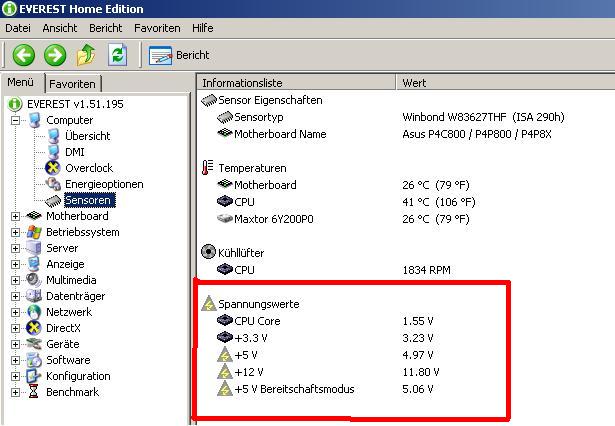Viewport: 615px width, 426px height.
Task: Click the Server icon in the tree
Action: (x=34, y=248)
